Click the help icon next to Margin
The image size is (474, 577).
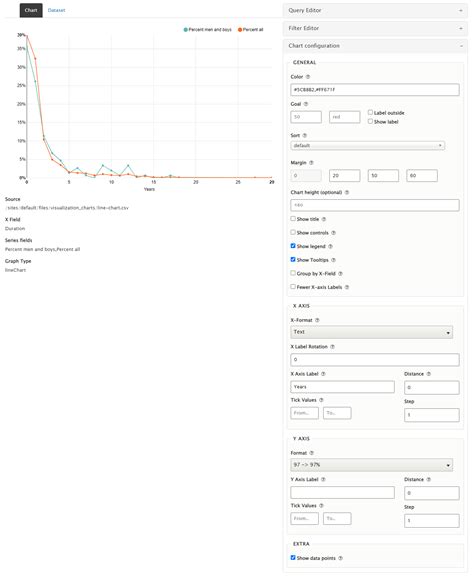tap(311, 163)
